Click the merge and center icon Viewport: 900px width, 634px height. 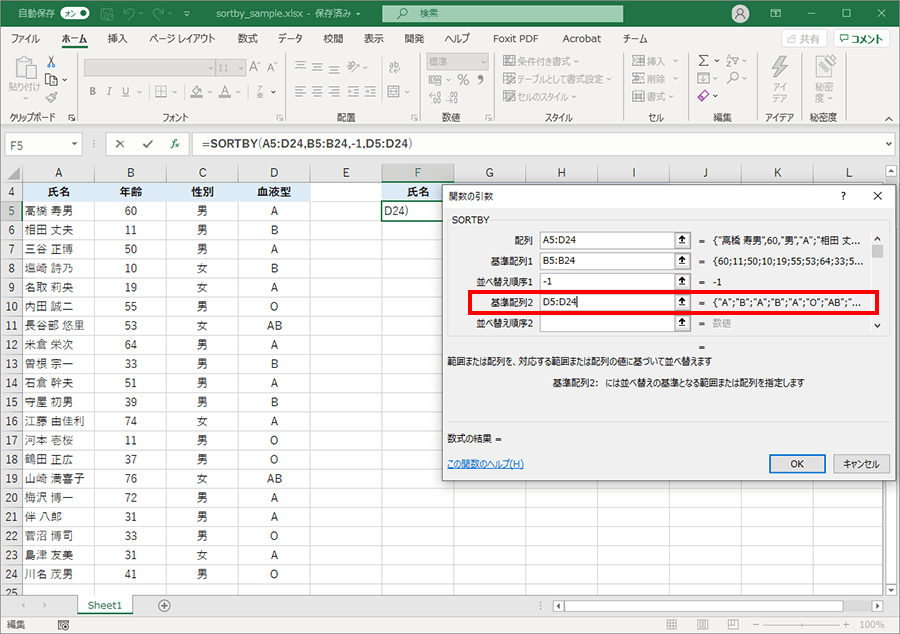click(x=393, y=91)
